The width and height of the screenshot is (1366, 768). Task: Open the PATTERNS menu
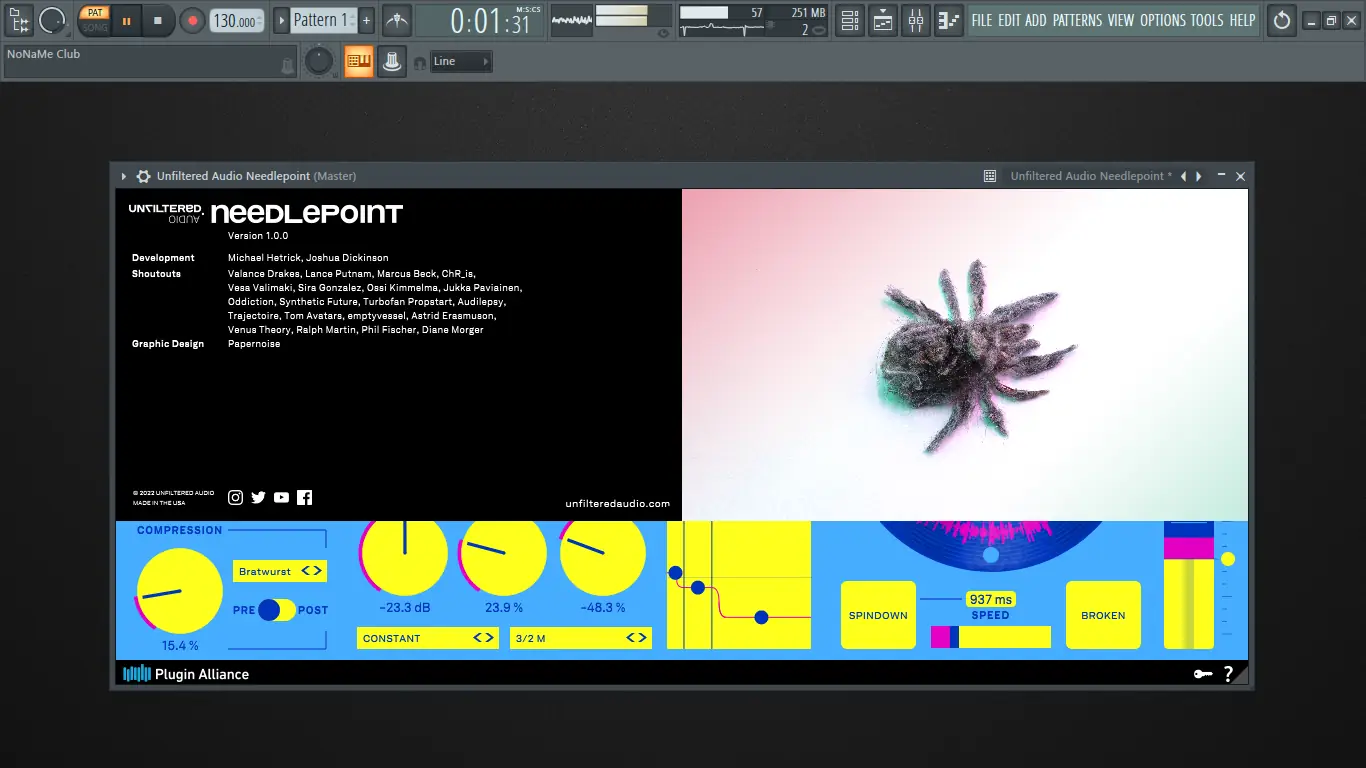(x=1077, y=20)
